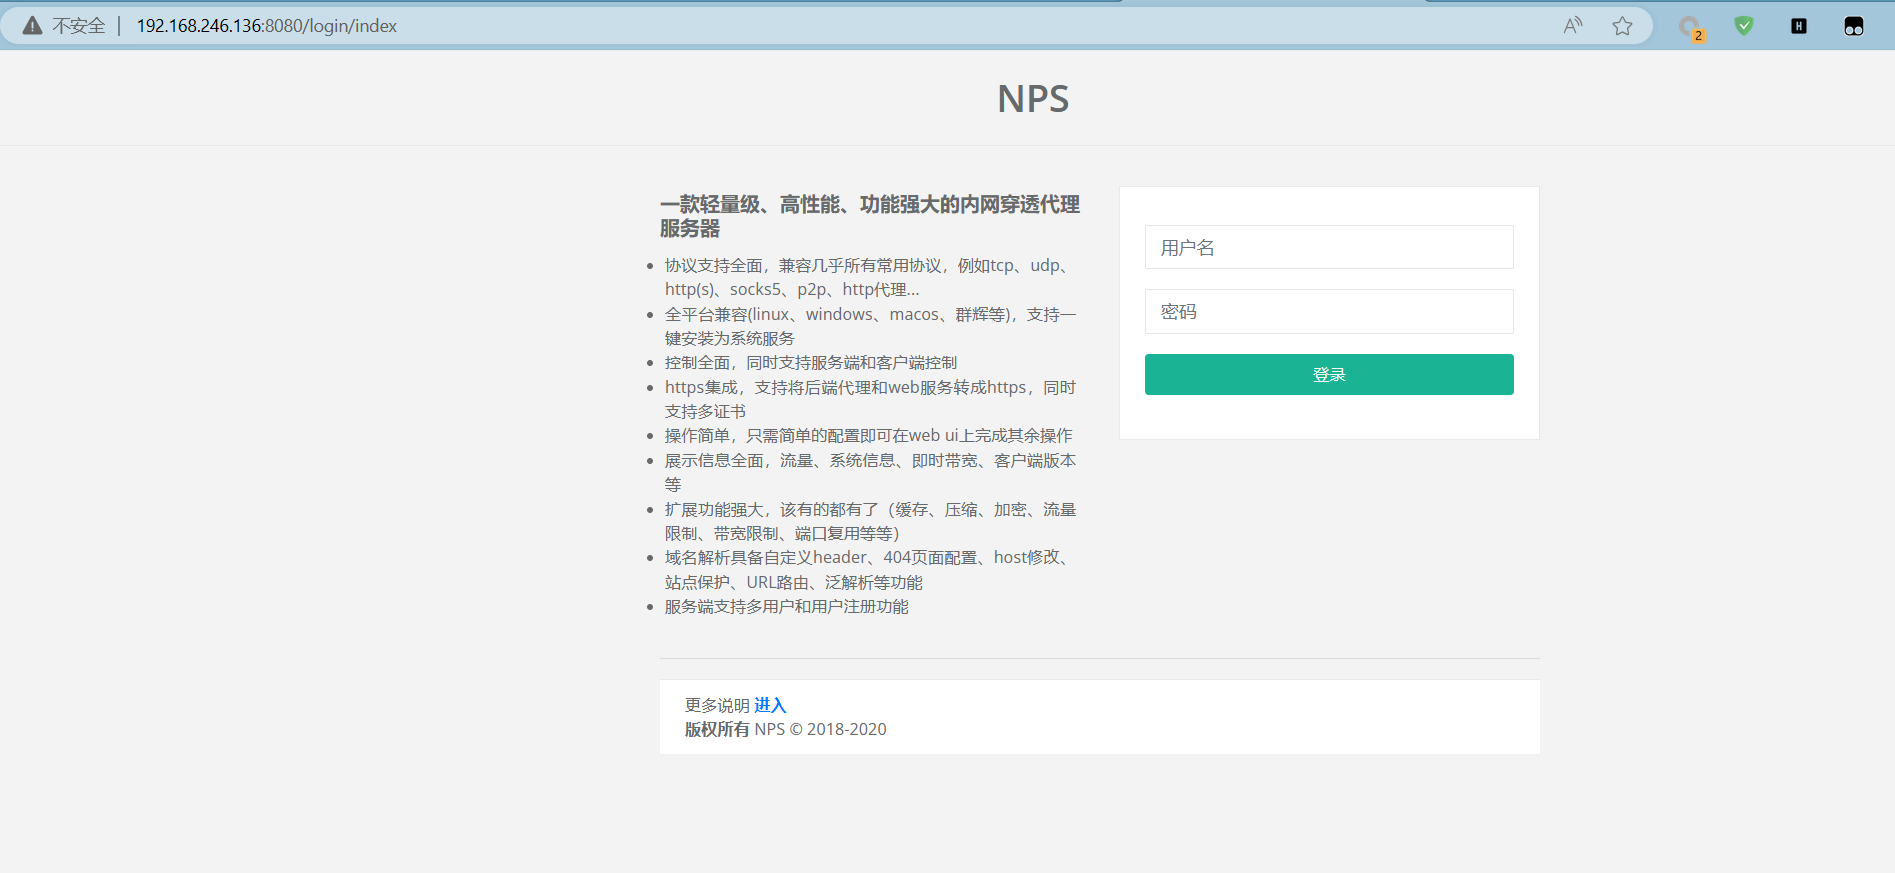Click the not-secure warning triangle icon

point(33,26)
